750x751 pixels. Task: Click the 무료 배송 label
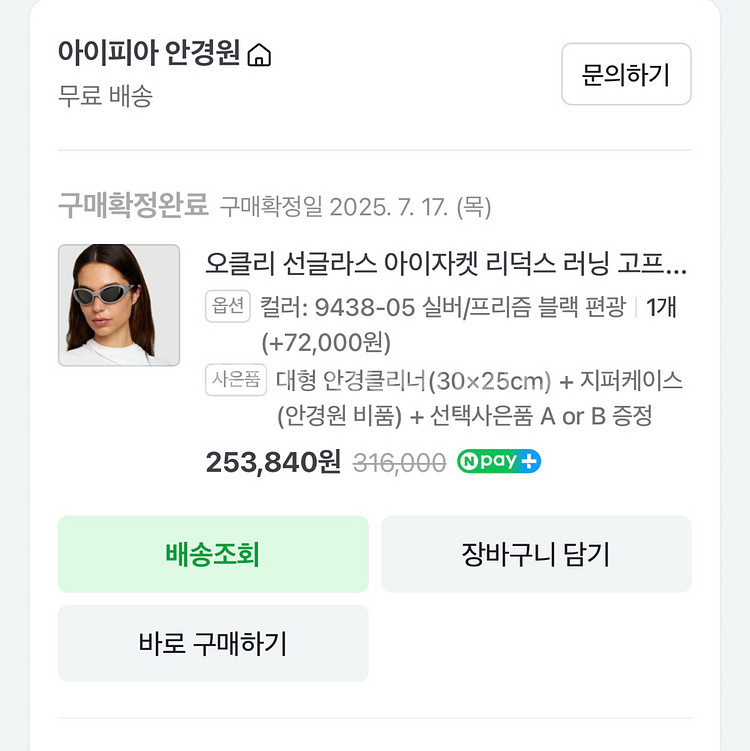(x=105, y=96)
